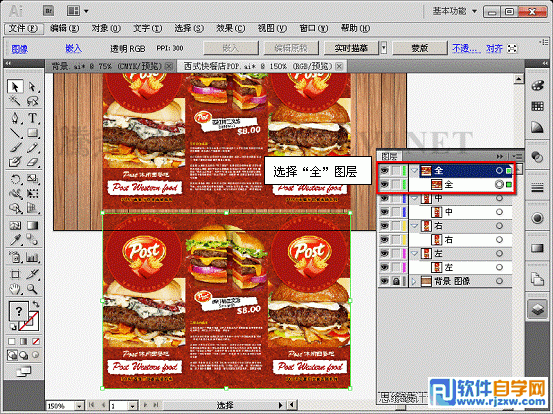Viewport: 553px width, 414px height.
Task: Select the Type tool
Action: [x=32, y=118]
